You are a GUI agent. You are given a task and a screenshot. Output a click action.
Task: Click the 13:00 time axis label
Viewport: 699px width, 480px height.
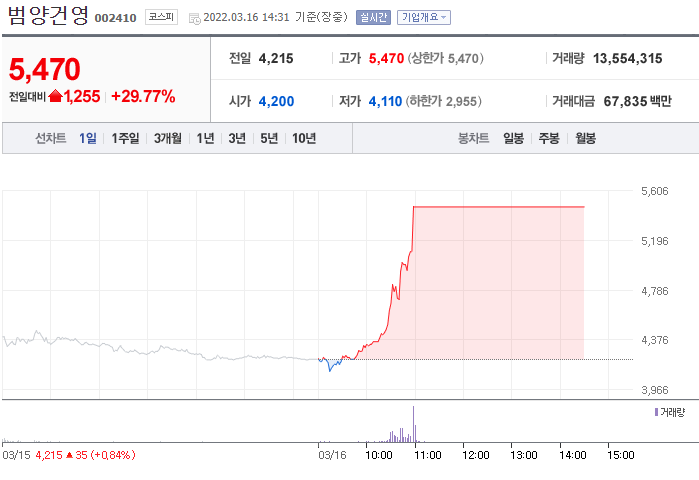coord(524,455)
